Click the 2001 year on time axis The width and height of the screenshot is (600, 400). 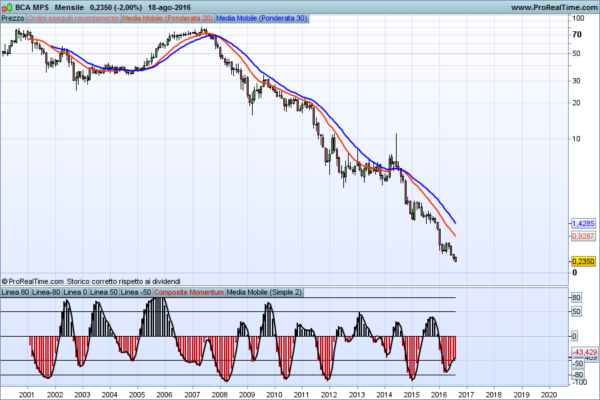click(x=27, y=394)
